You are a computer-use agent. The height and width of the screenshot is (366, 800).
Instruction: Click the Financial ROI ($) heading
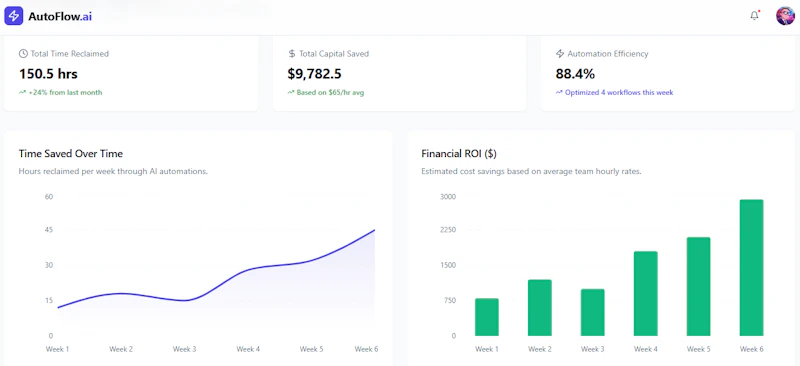[x=459, y=154]
